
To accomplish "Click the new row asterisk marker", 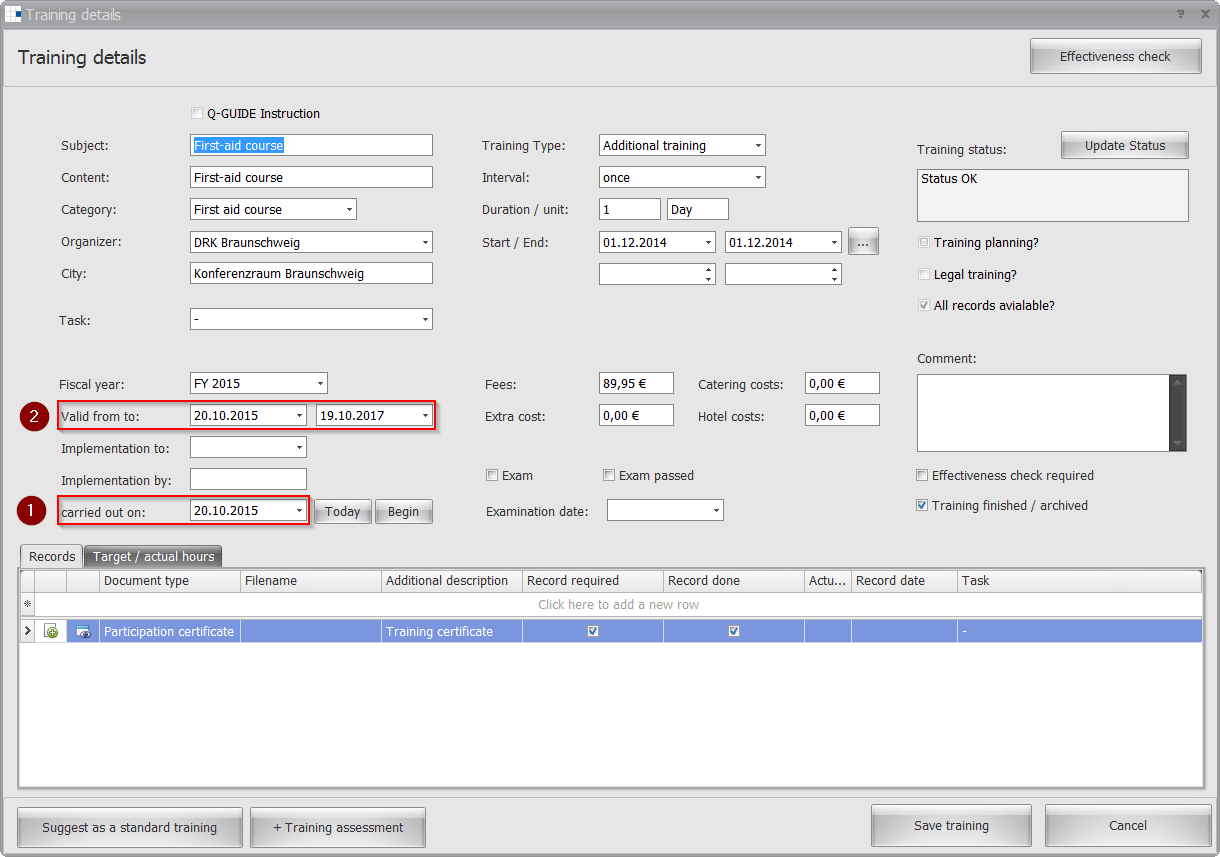I will [x=28, y=604].
